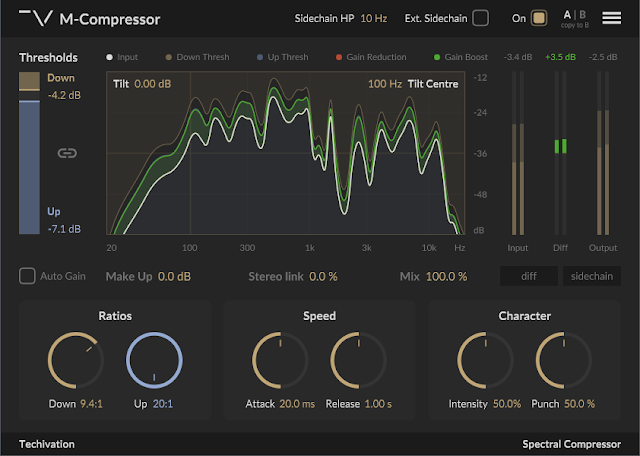Click copy to B
640x456 pixels.
tap(575, 25)
